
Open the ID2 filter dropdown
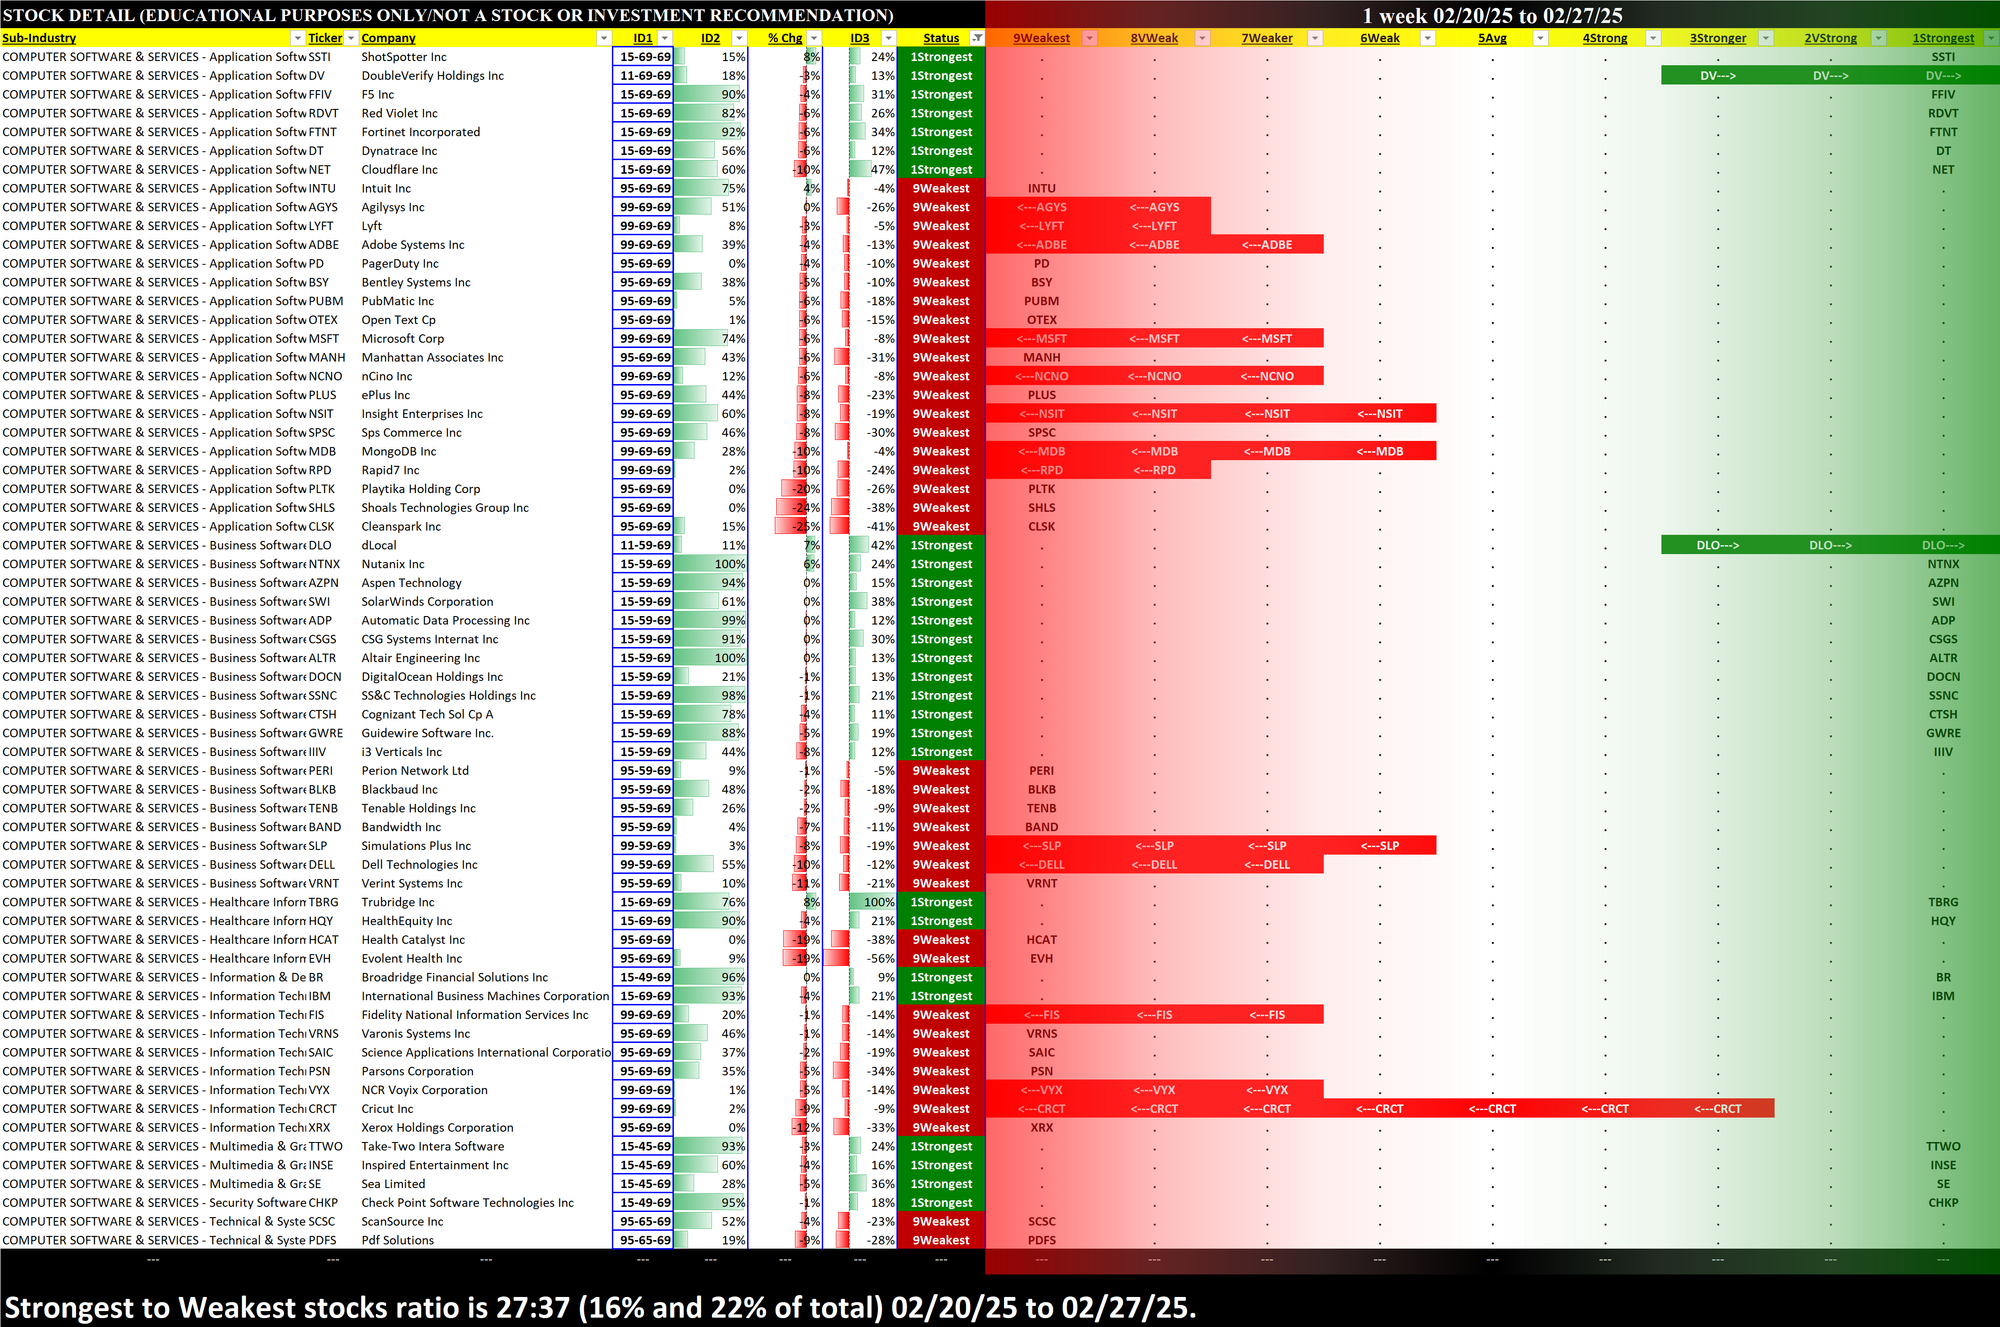[x=739, y=38]
